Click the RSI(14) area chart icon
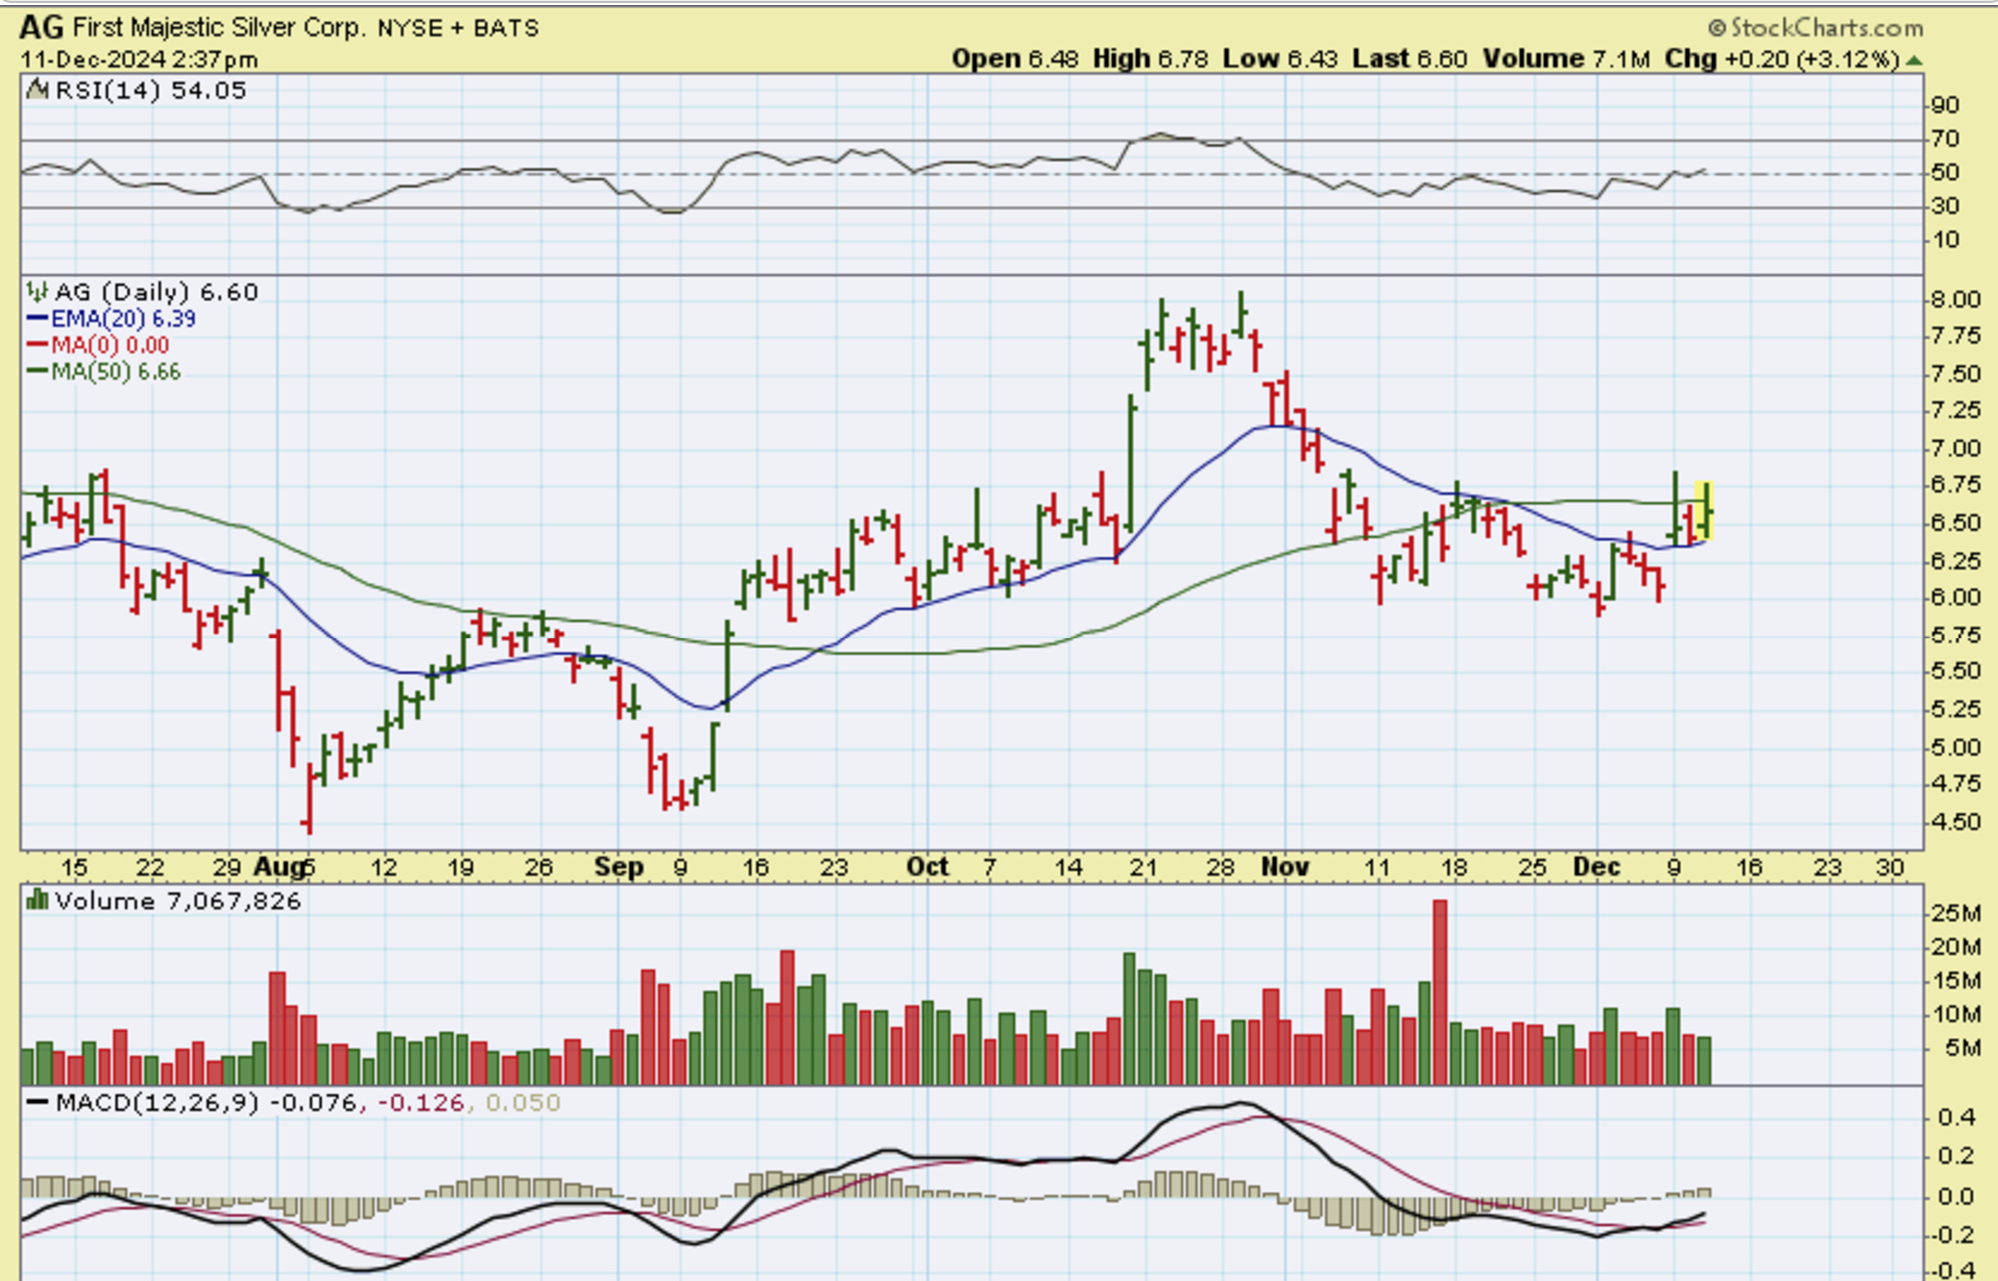1998x1281 pixels. point(38,90)
